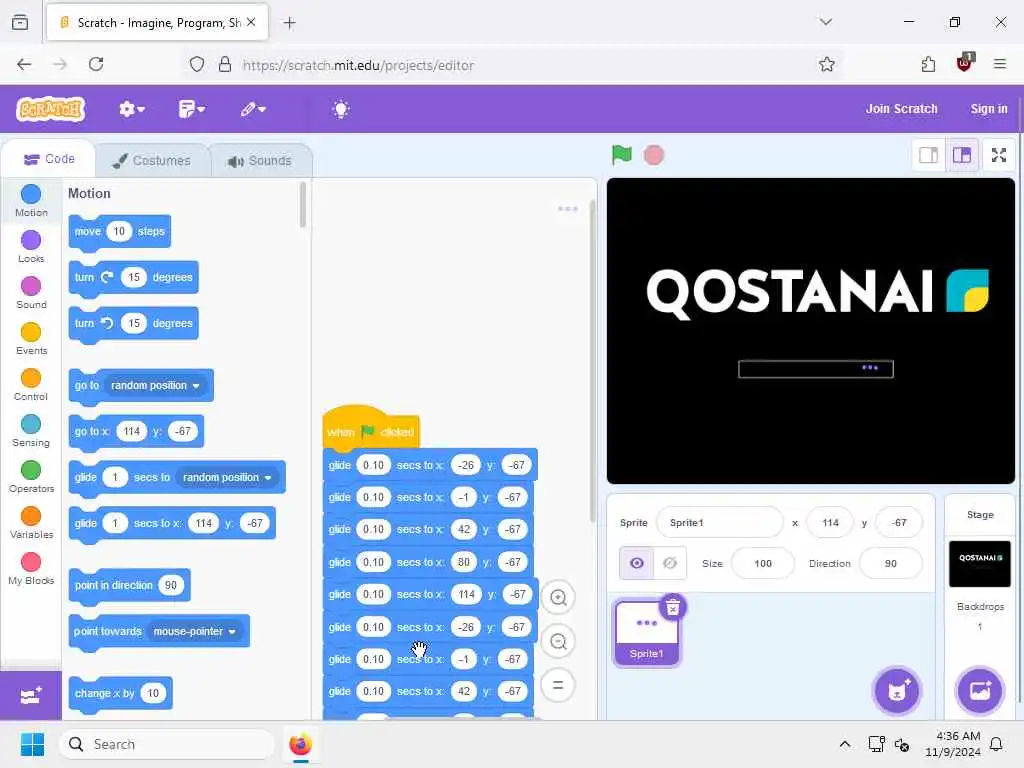
Task: Zoom out the code workspace
Action: [x=558, y=641]
